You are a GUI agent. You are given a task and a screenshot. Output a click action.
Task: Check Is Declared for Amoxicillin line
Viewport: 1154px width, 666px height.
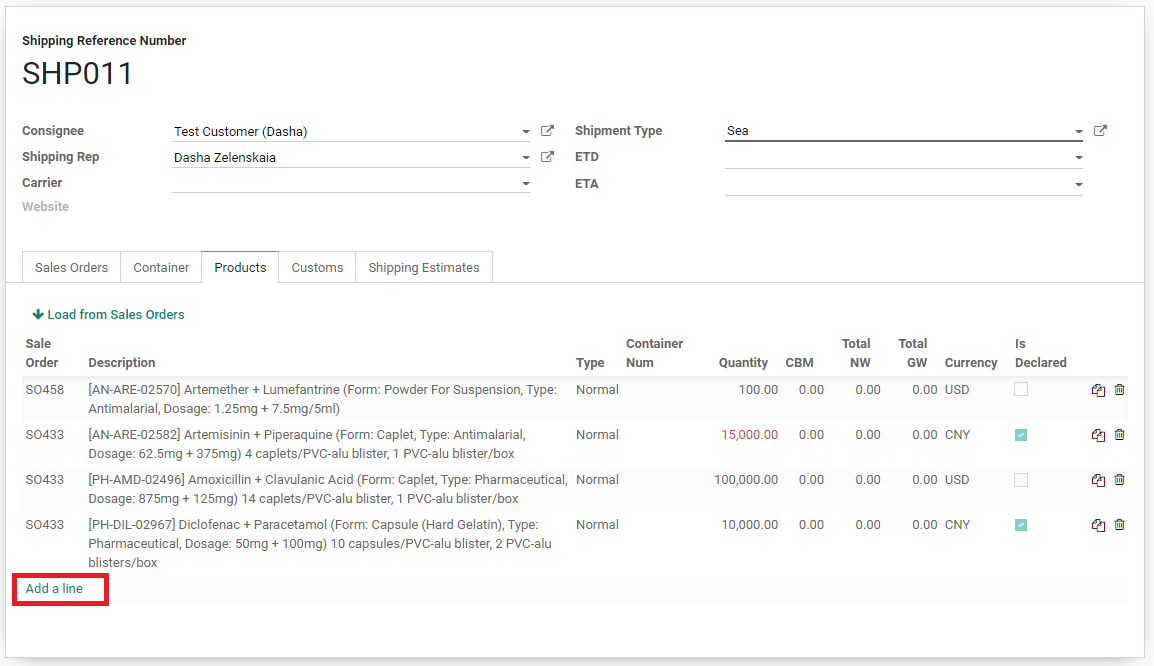pos(1021,480)
